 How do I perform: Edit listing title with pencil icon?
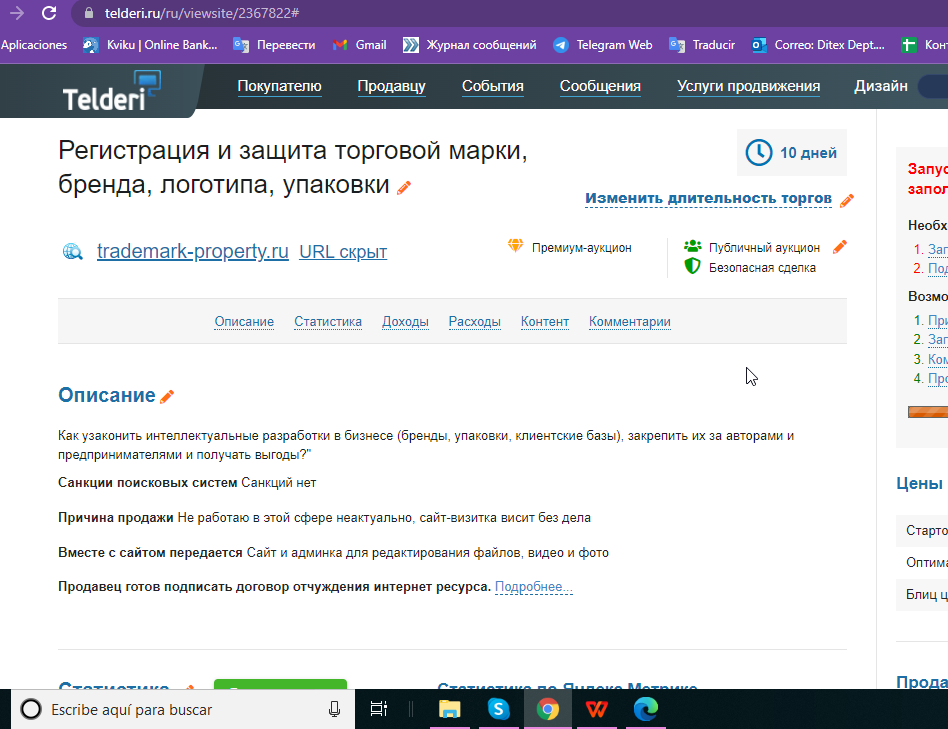tap(404, 188)
